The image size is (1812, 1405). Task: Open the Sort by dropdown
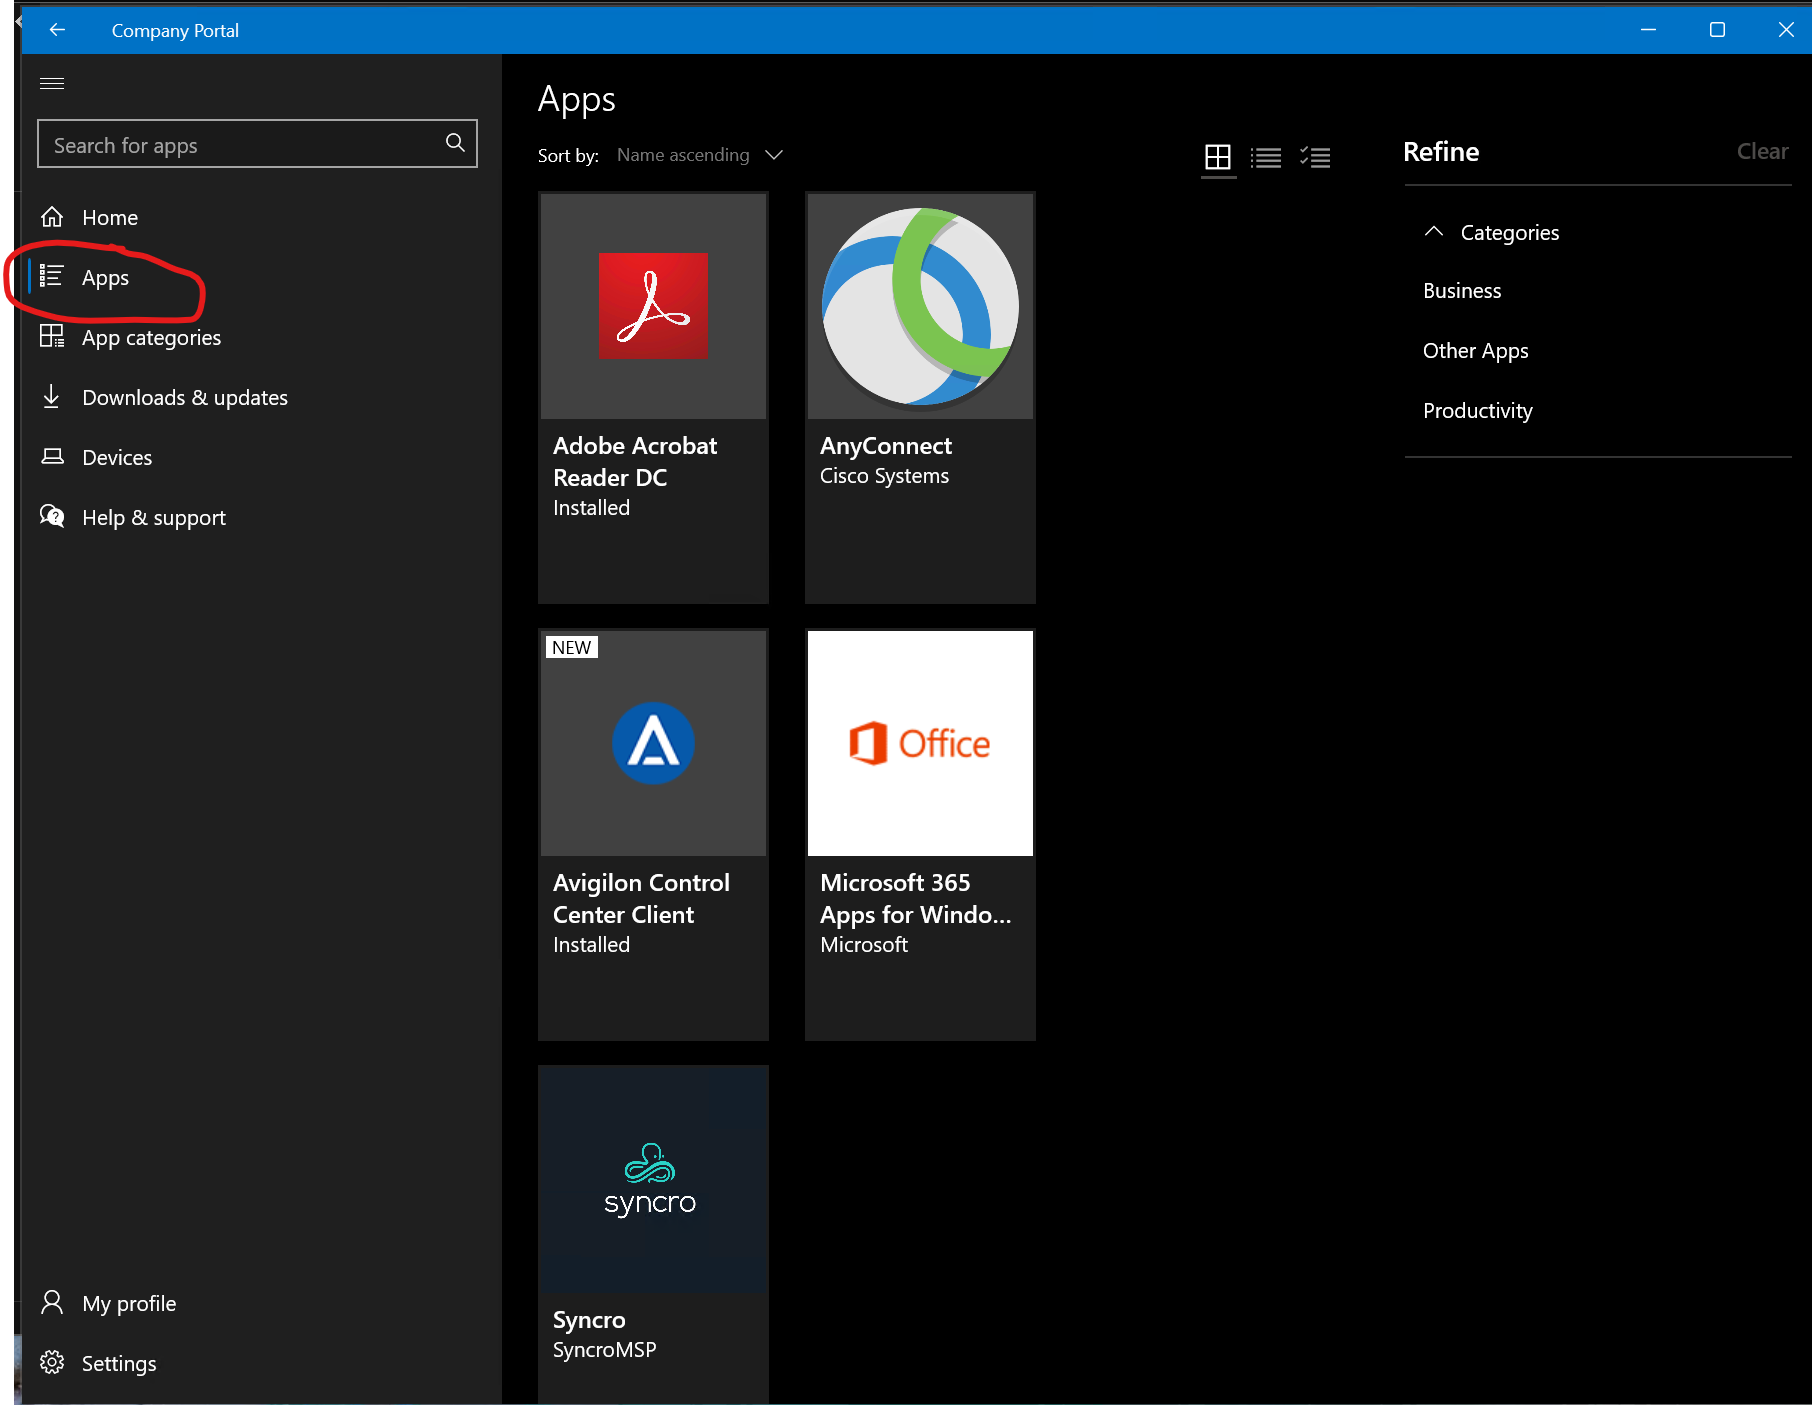699,155
